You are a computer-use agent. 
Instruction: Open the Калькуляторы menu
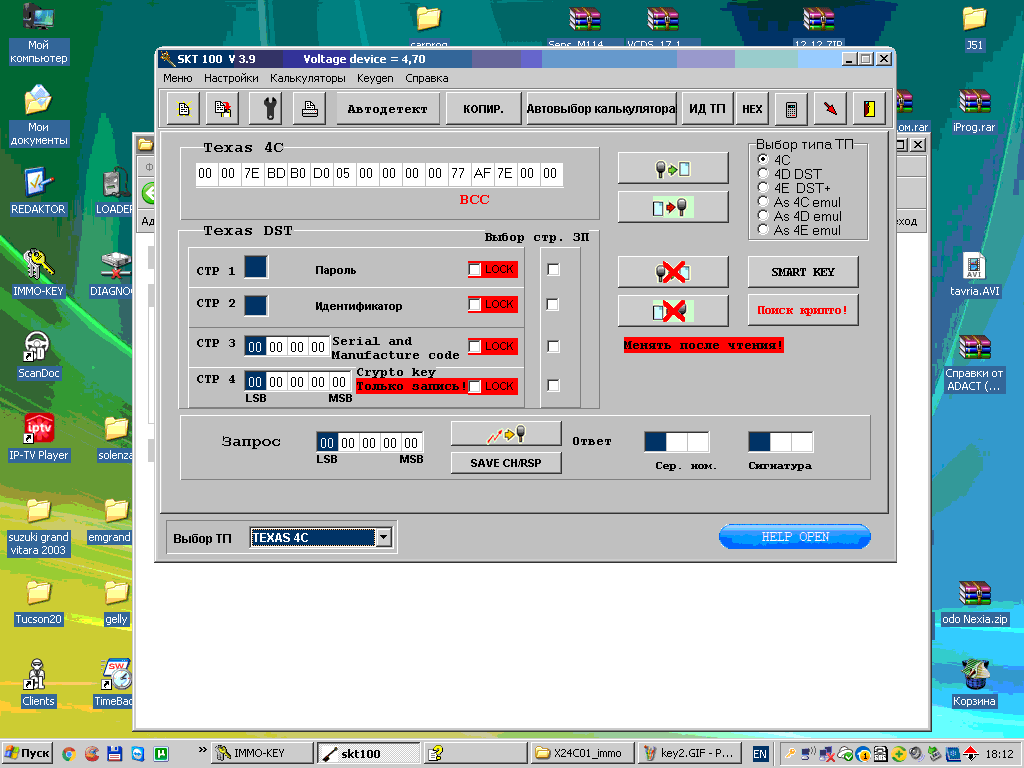308,78
